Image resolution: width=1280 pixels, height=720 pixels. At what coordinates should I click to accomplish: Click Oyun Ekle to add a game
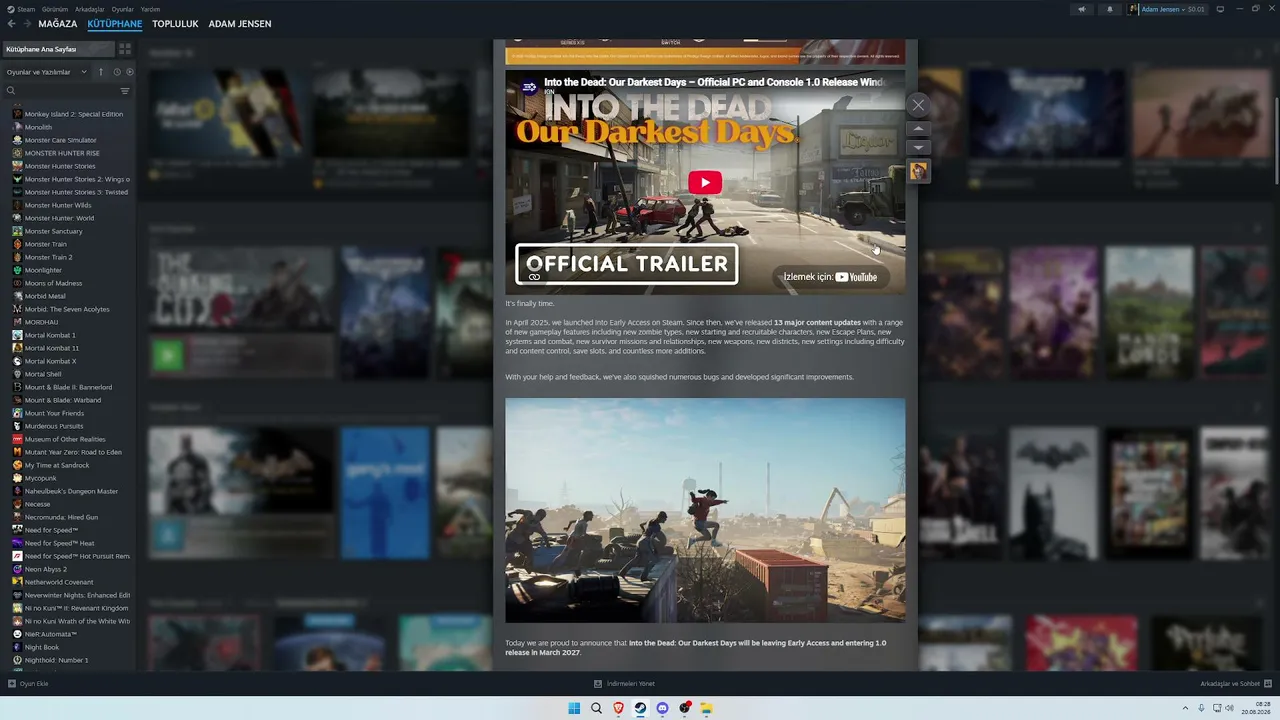pos(28,684)
